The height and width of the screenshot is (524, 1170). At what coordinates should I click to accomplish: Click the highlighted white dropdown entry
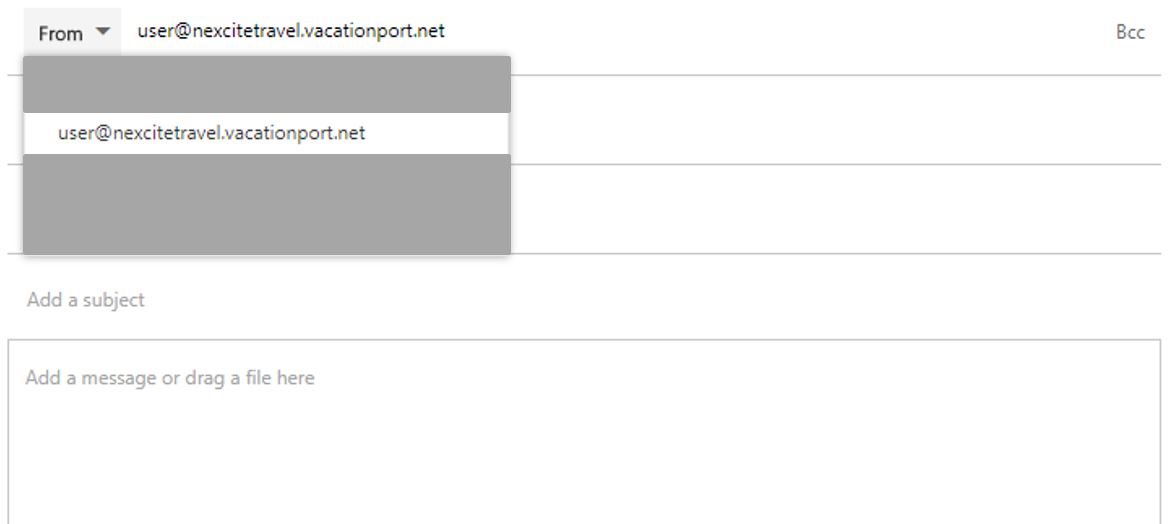pos(266,134)
